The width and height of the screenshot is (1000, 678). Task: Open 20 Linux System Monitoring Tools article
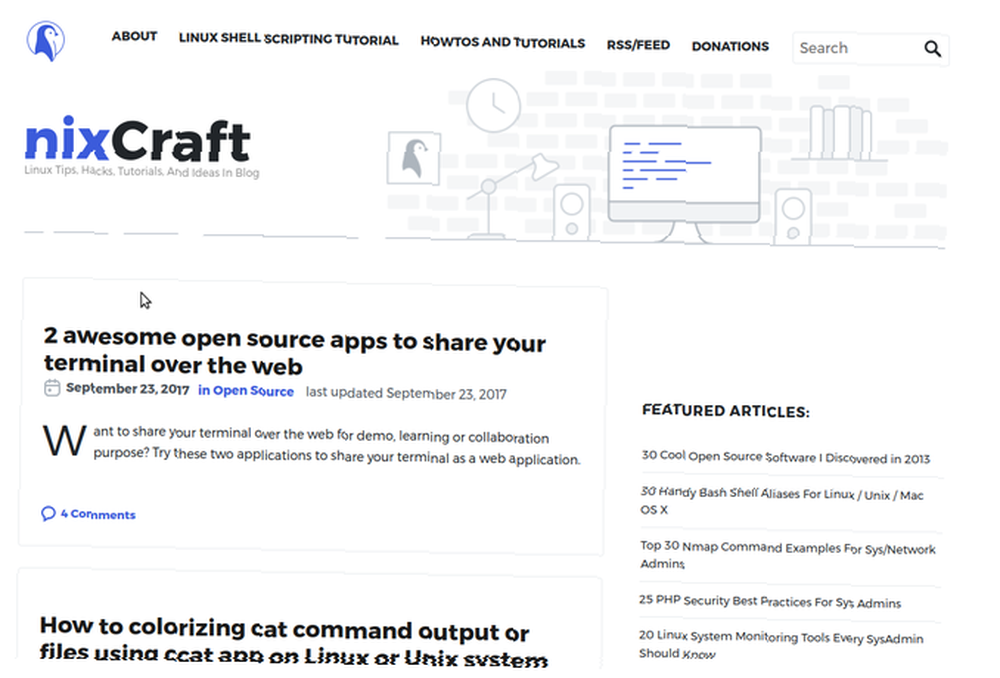pos(781,645)
